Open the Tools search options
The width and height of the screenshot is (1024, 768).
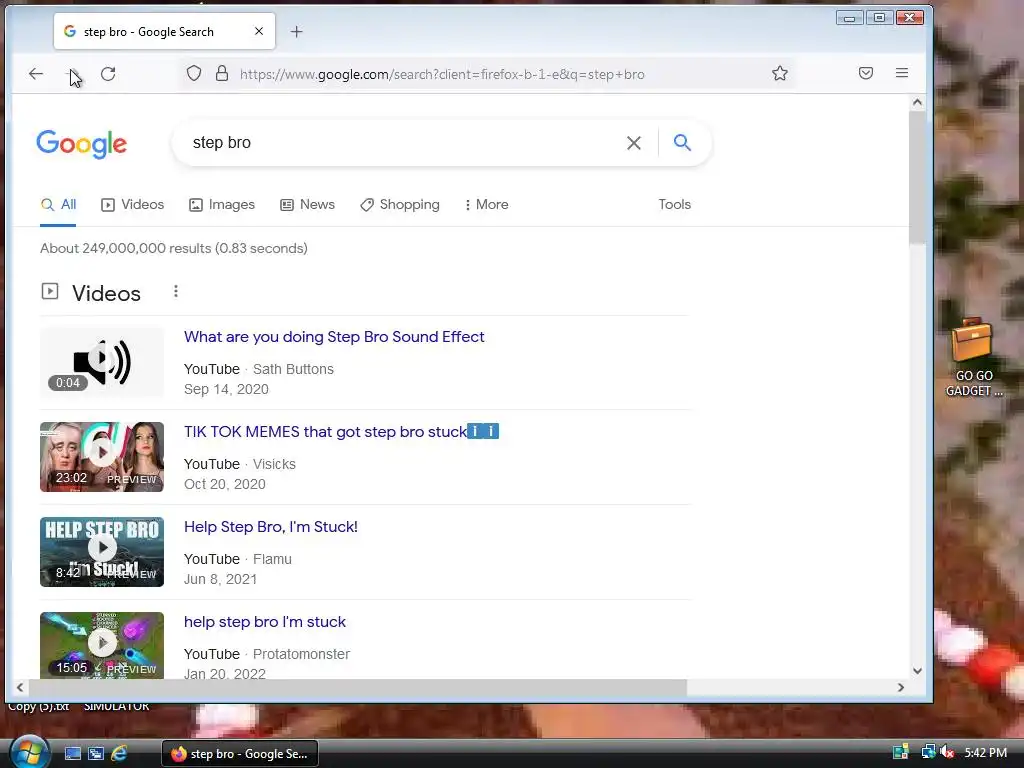pyautogui.click(x=675, y=204)
